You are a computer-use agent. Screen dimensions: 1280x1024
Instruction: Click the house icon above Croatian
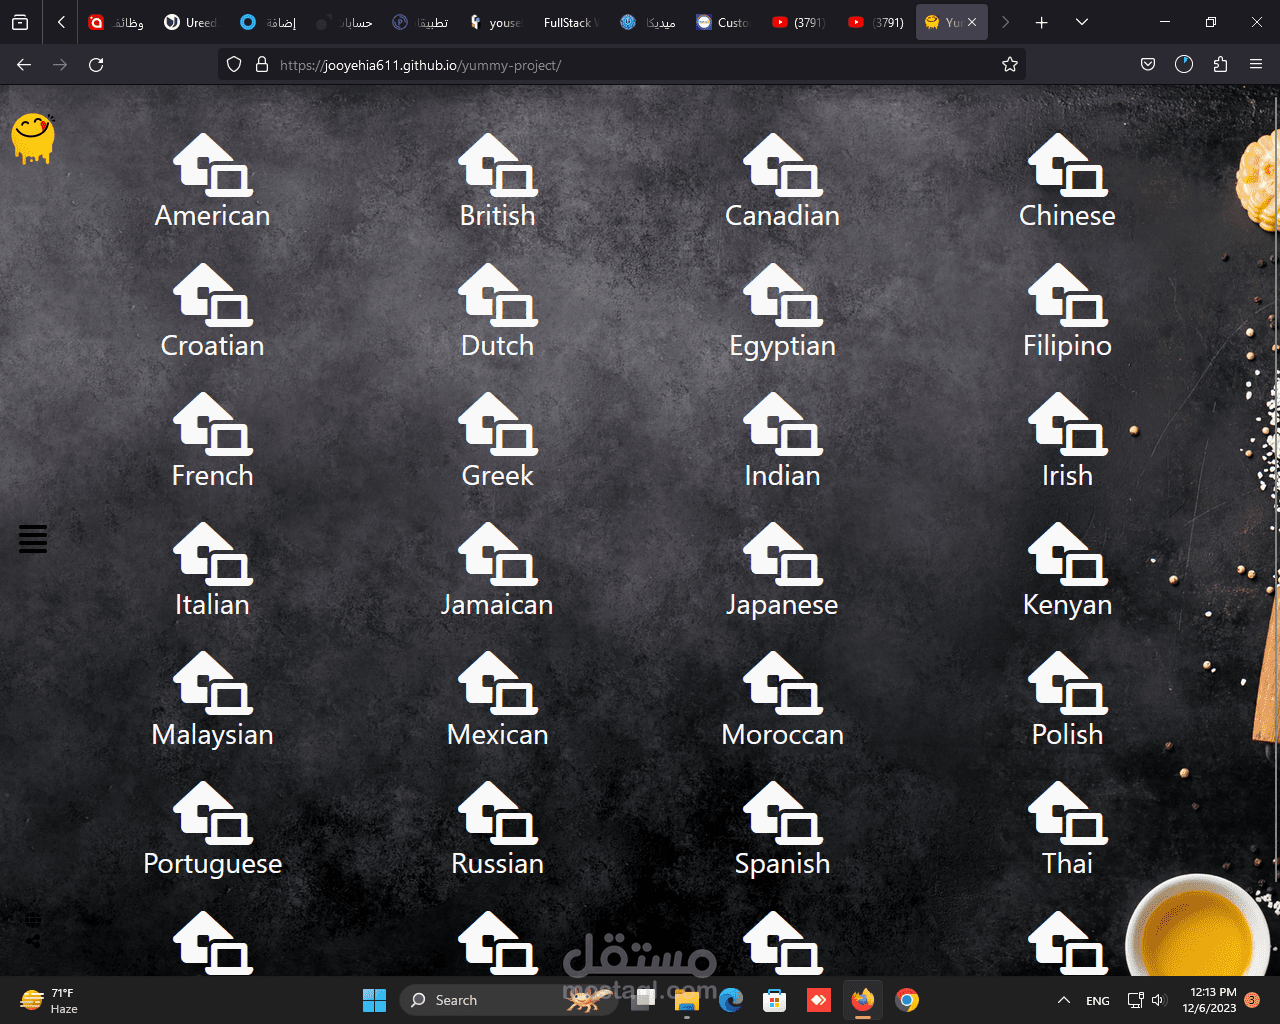click(x=213, y=295)
